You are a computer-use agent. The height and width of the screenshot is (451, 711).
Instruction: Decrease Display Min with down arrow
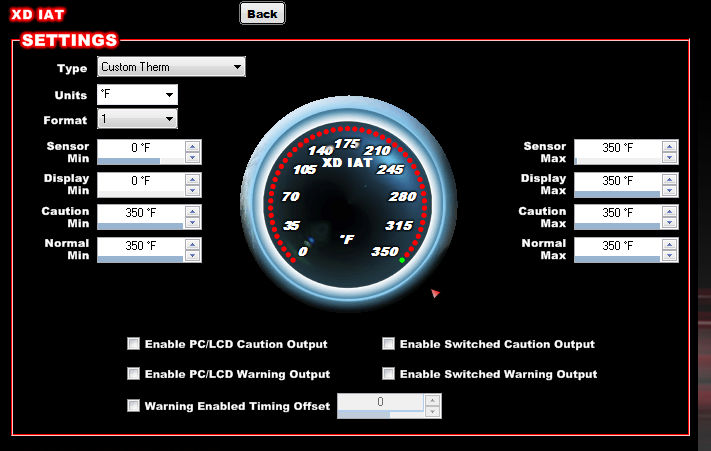(x=193, y=188)
